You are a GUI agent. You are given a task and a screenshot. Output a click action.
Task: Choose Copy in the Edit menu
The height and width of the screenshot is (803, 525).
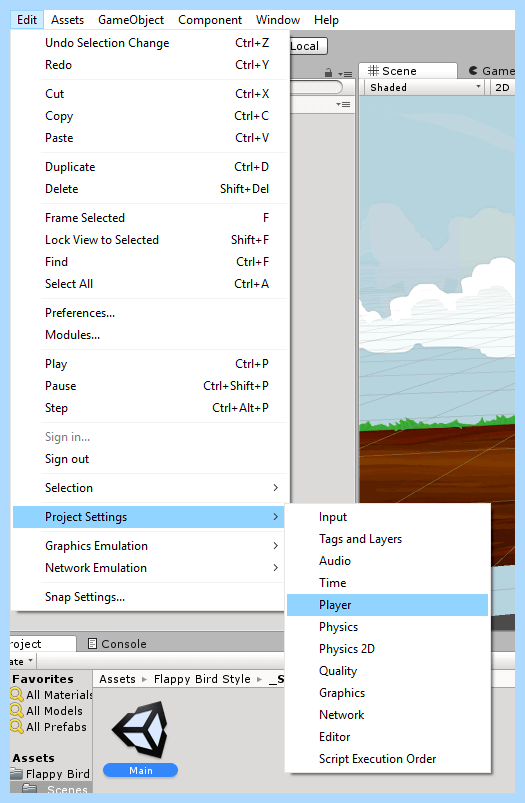(151, 116)
